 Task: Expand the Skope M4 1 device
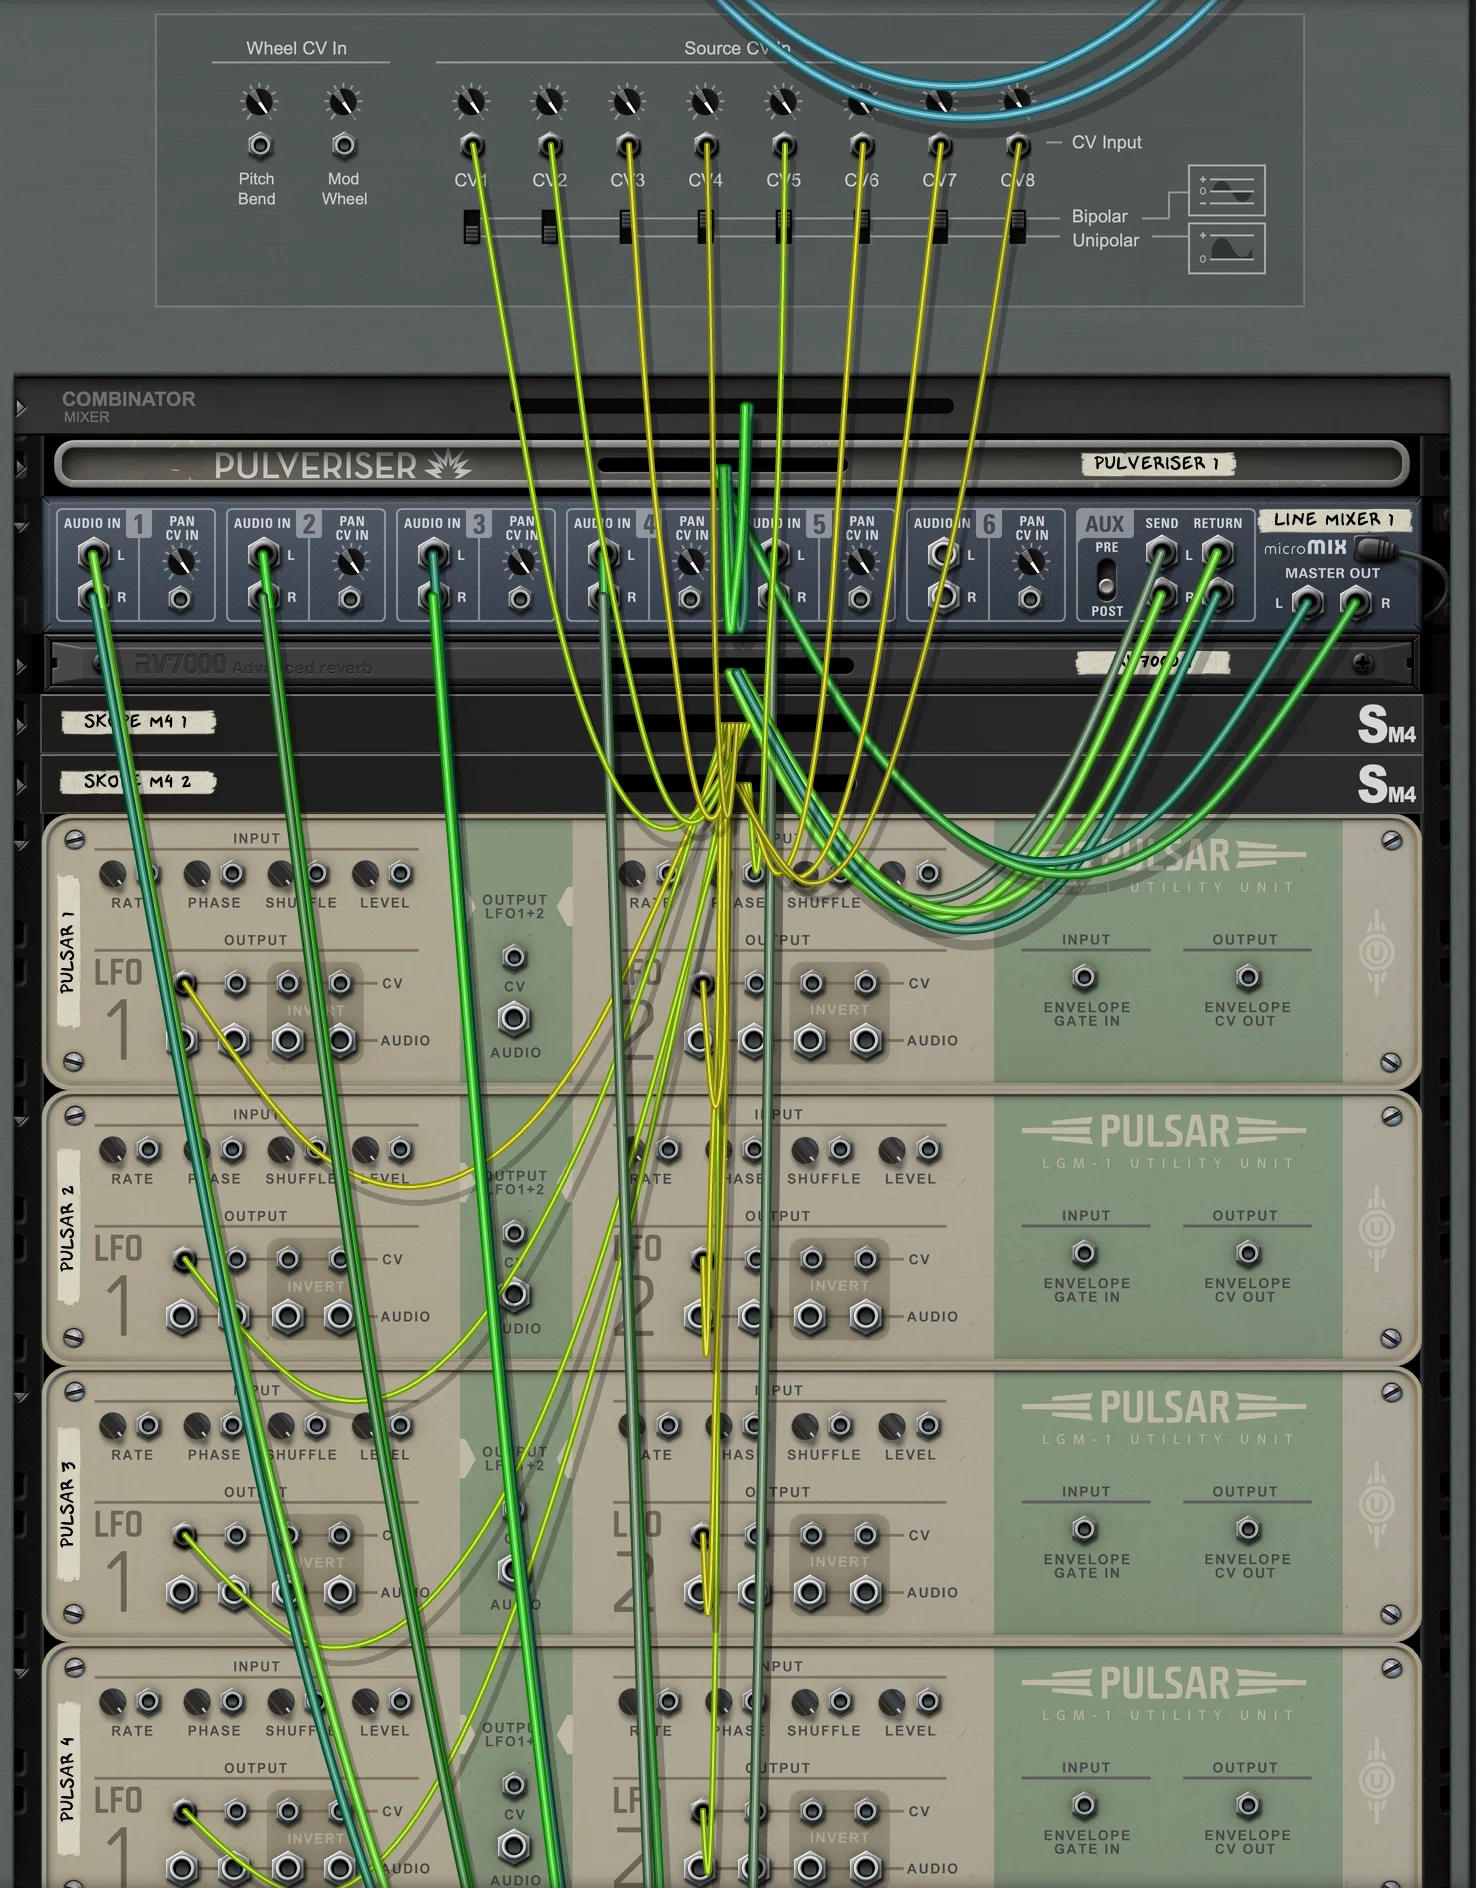[x=21, y=725]
